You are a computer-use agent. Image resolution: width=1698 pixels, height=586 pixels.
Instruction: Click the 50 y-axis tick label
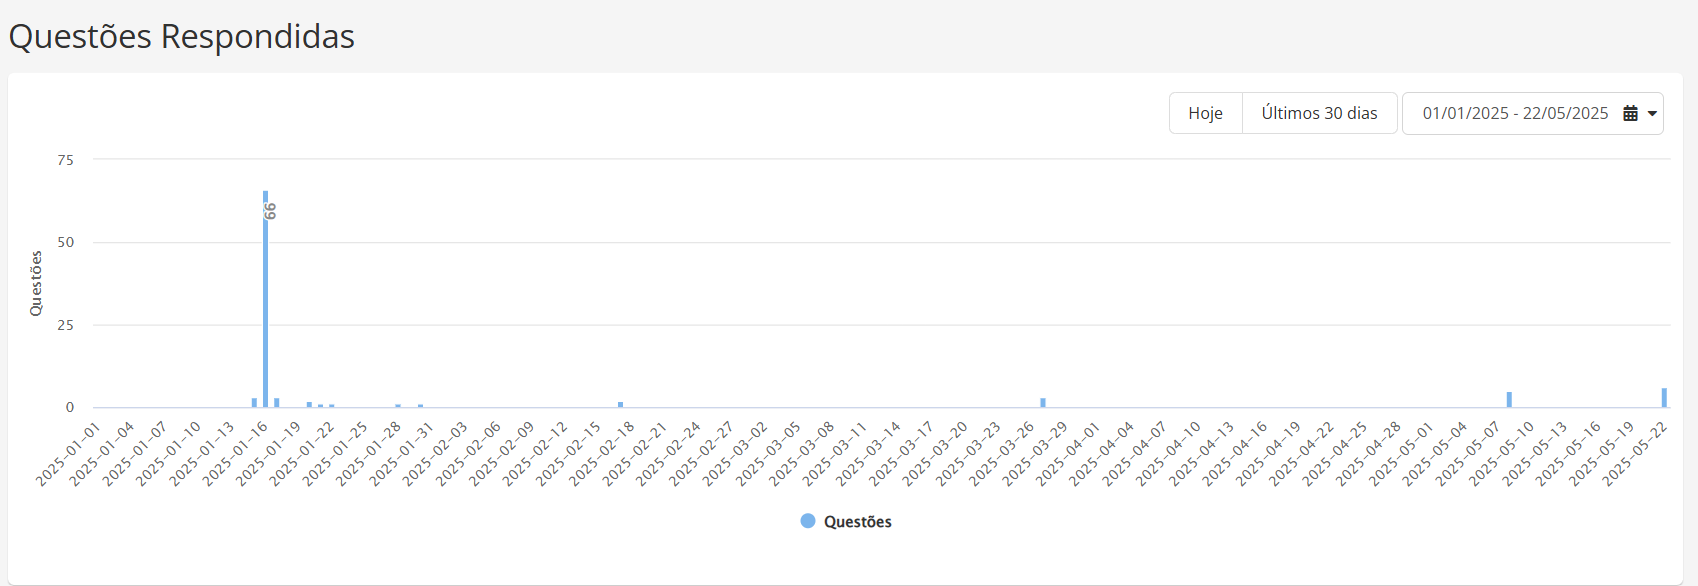click(x=66, y=242)
